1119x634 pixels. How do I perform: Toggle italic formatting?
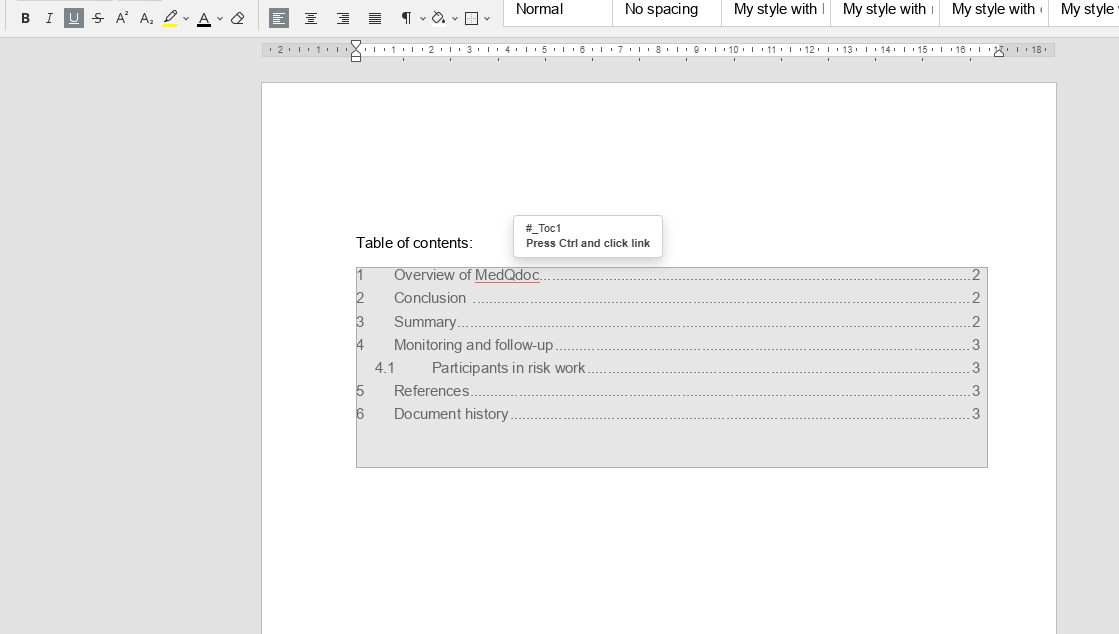pyautogui.click(x=49, y=18)
